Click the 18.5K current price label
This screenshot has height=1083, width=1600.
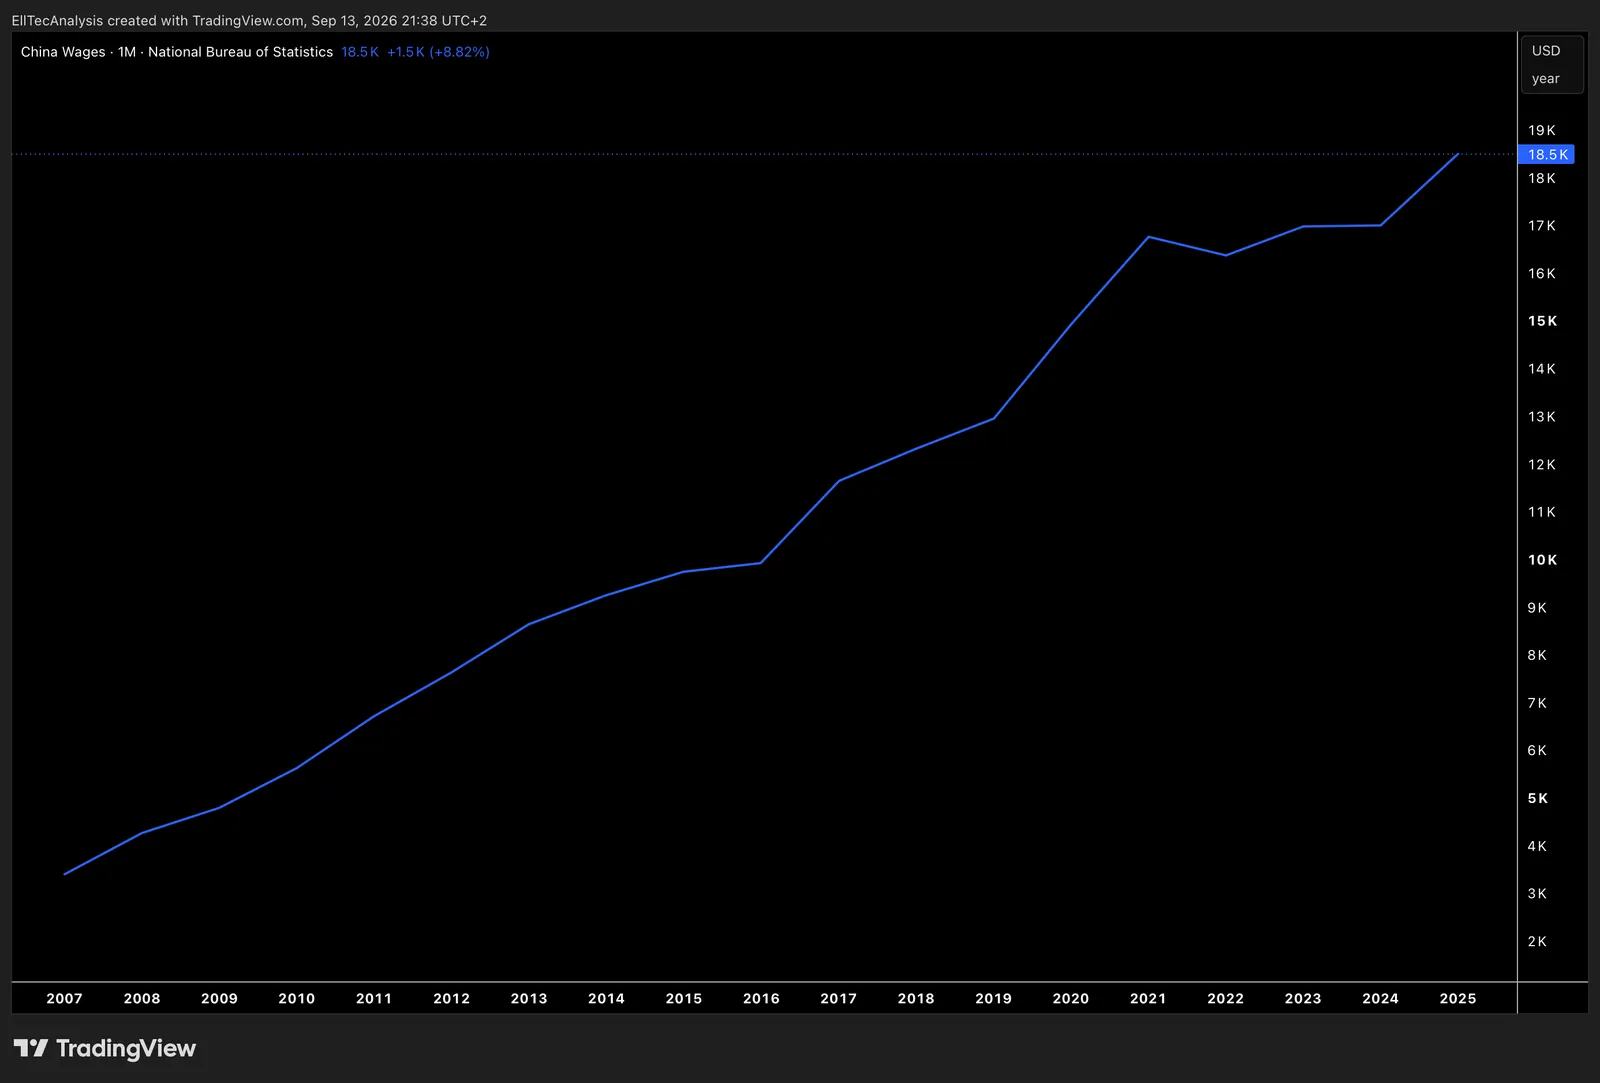pyautogui.click(x=1546, y=154)
